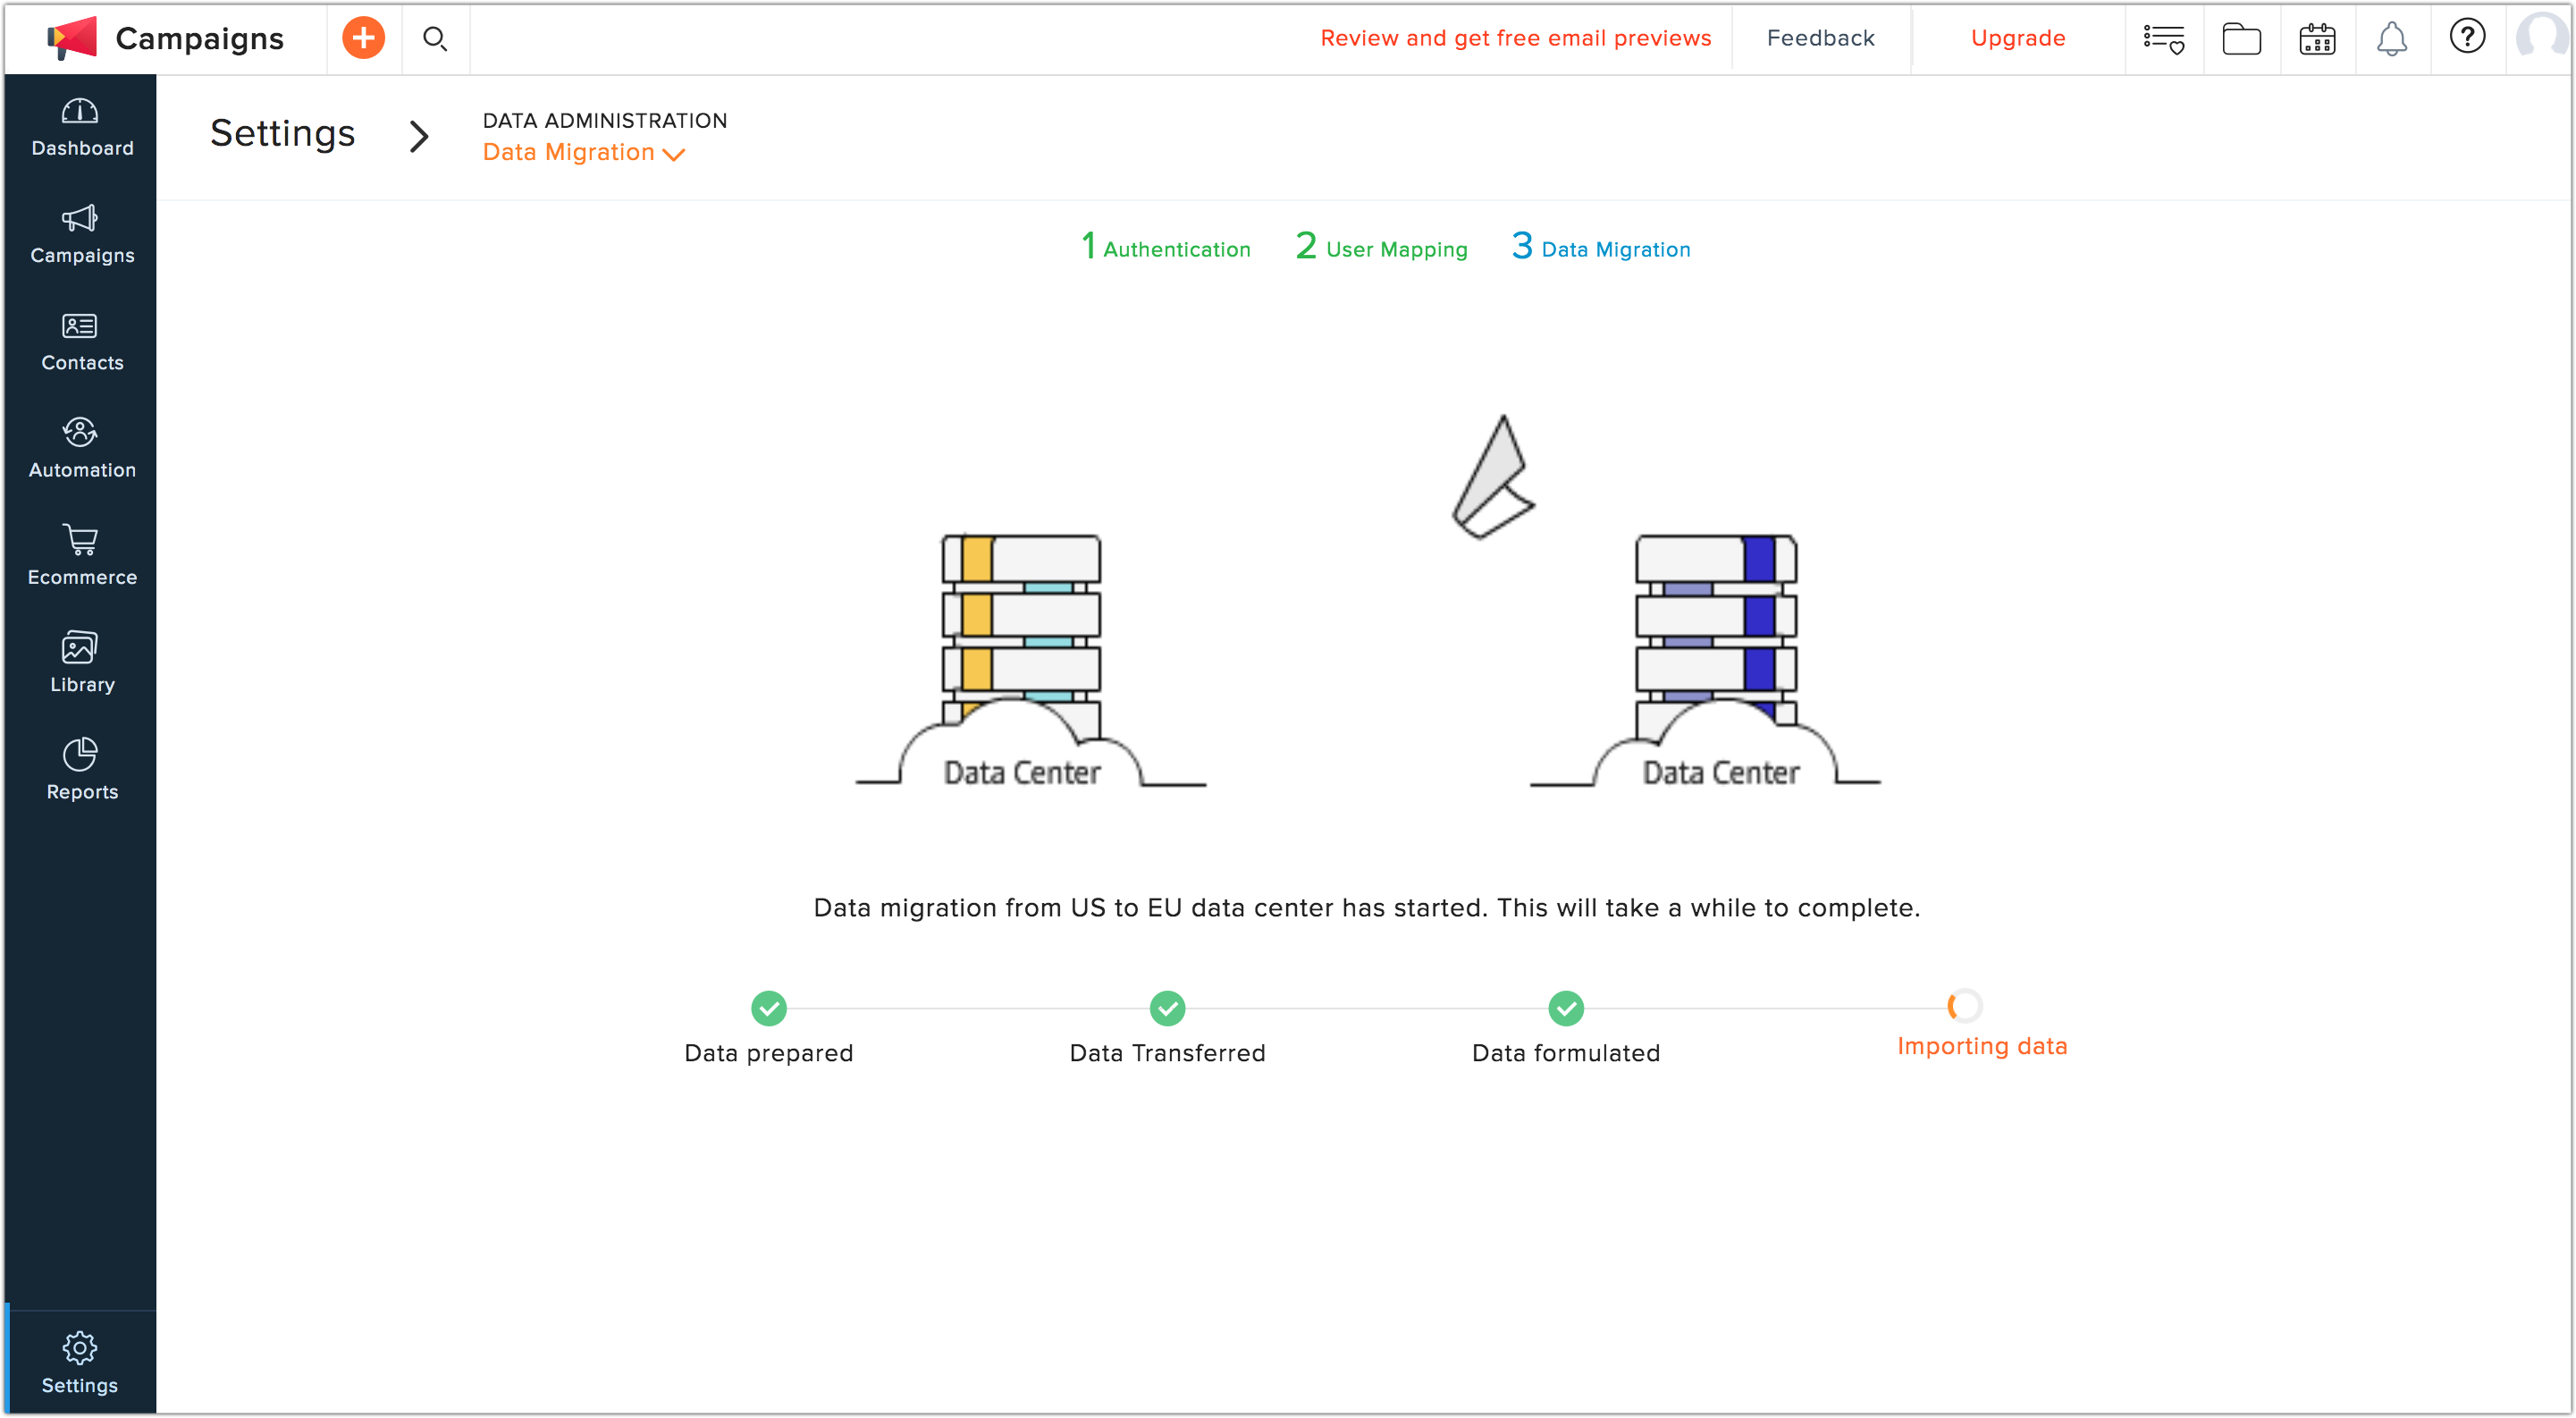Viewport: 2576px width, 1418px height.
Task: Toggle the Data Migration step 3 tab
Action: [x=1601, y=244]
